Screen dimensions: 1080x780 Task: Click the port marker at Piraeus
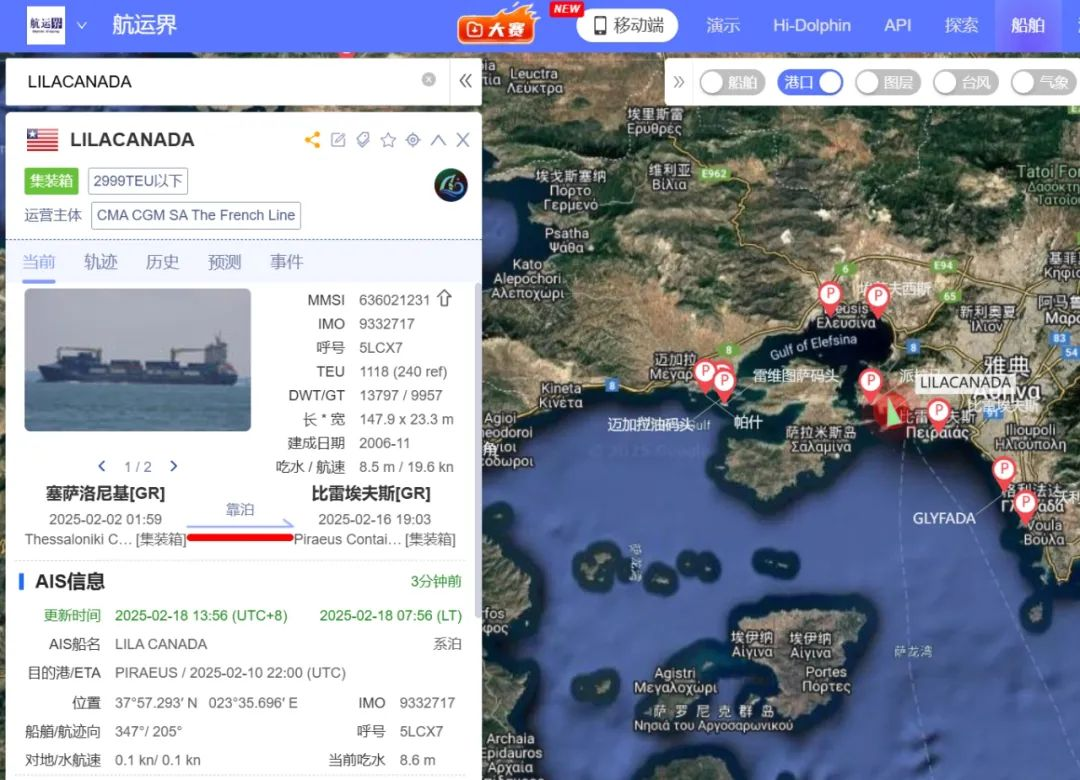click(938, 415)
